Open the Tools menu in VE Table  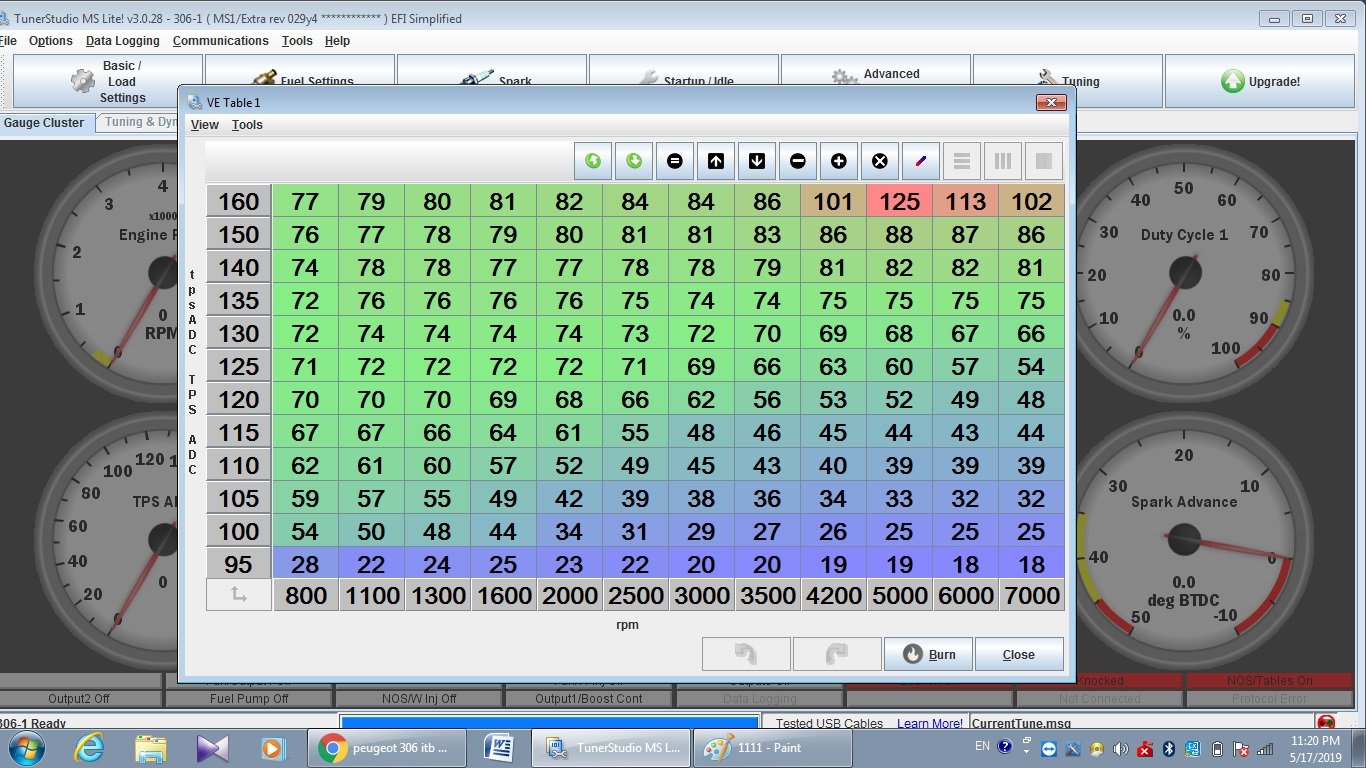coord(247,125)
